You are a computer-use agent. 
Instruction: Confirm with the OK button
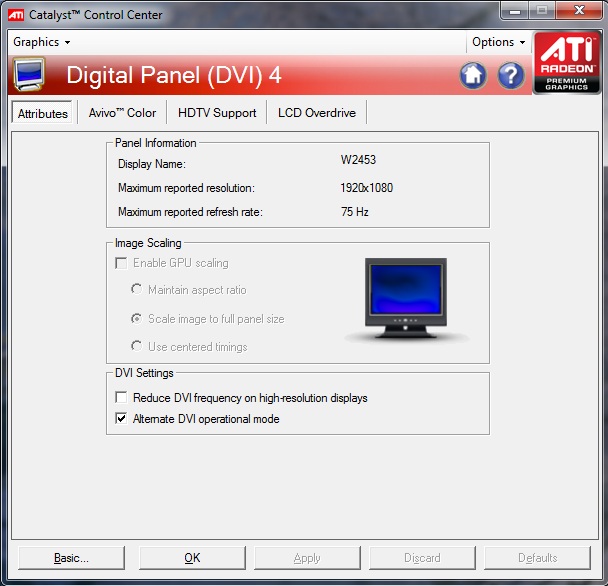coord(192,558)
